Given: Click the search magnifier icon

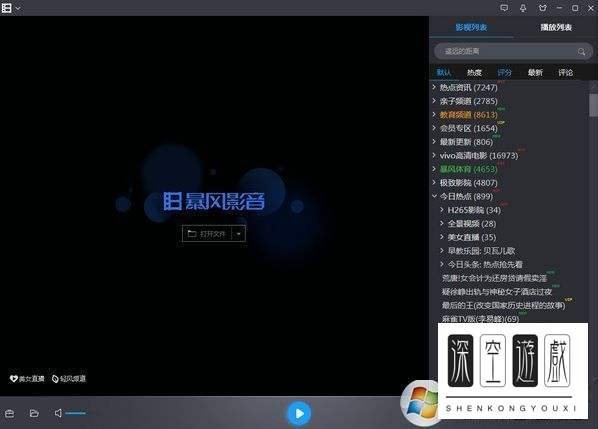Looking at the screenshot, I should click(x=581, y=51).
